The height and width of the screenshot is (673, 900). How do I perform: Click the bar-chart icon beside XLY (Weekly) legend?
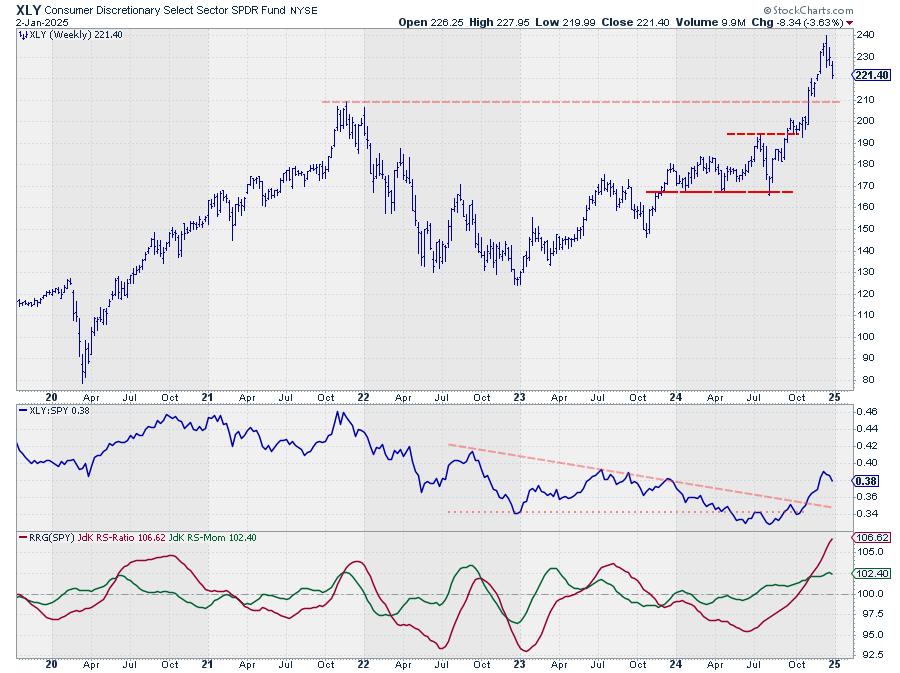[x=22, y=35]
